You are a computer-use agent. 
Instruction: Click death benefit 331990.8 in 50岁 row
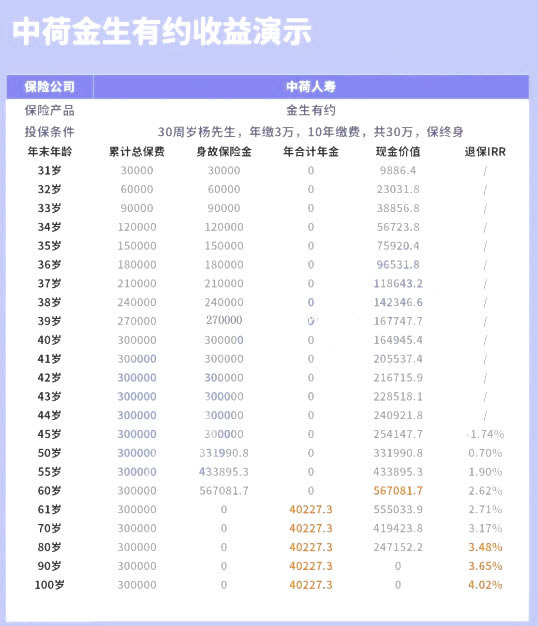tap(224, 453)
